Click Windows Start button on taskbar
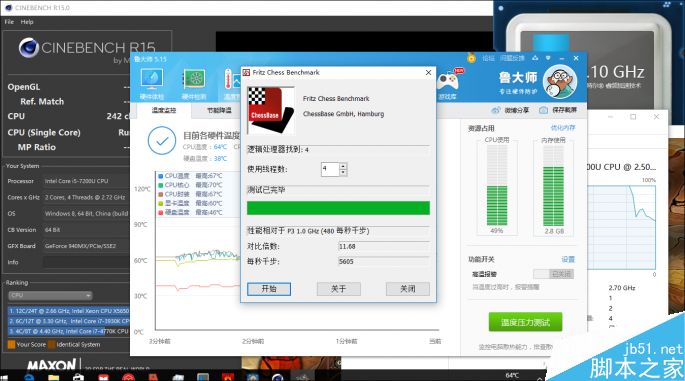The image size is (685, 381). (x=4, y=377)
